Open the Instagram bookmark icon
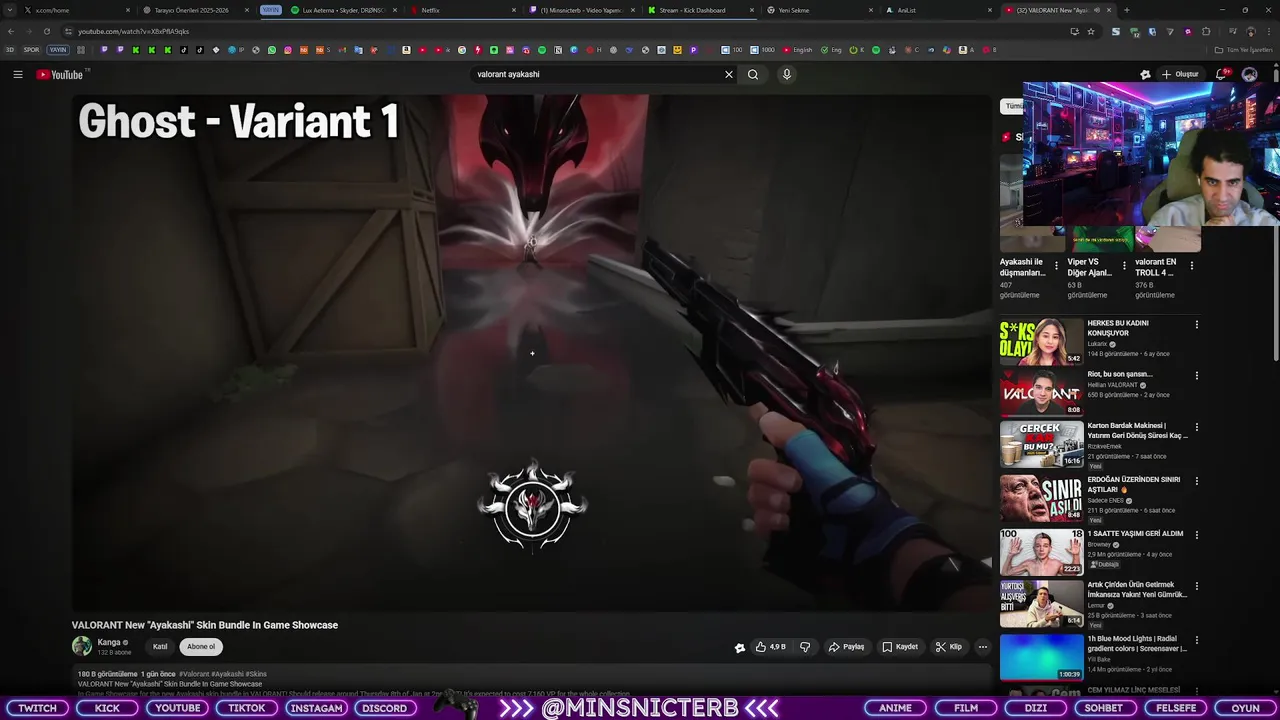1280x720 pixels. (x=288, y=50)
